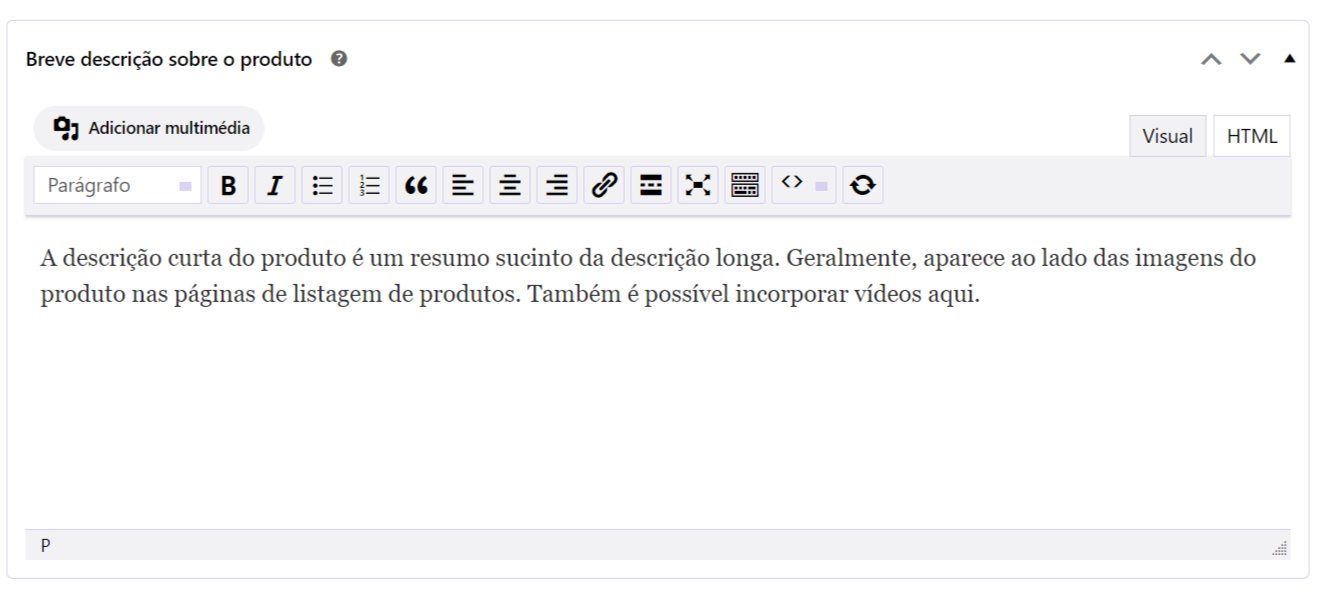This screenshot has width=1324, height=595.
Task: Open the Parágrafo format dropdown
Action: [117, 185]
